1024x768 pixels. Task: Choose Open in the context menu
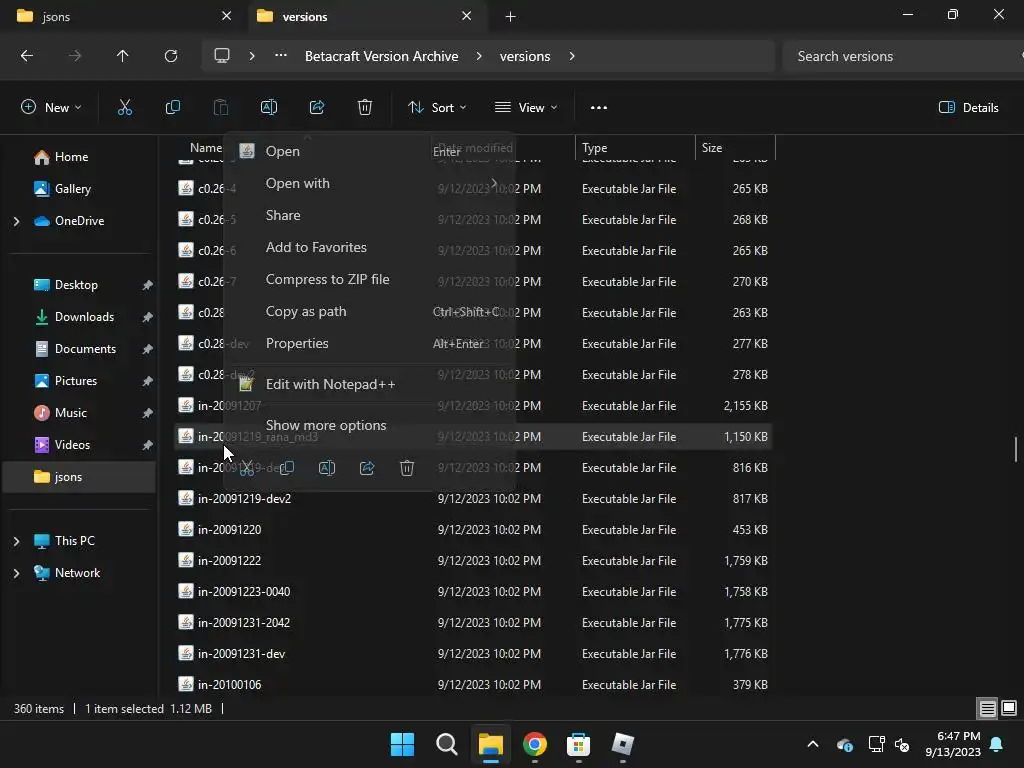point(369,152)
